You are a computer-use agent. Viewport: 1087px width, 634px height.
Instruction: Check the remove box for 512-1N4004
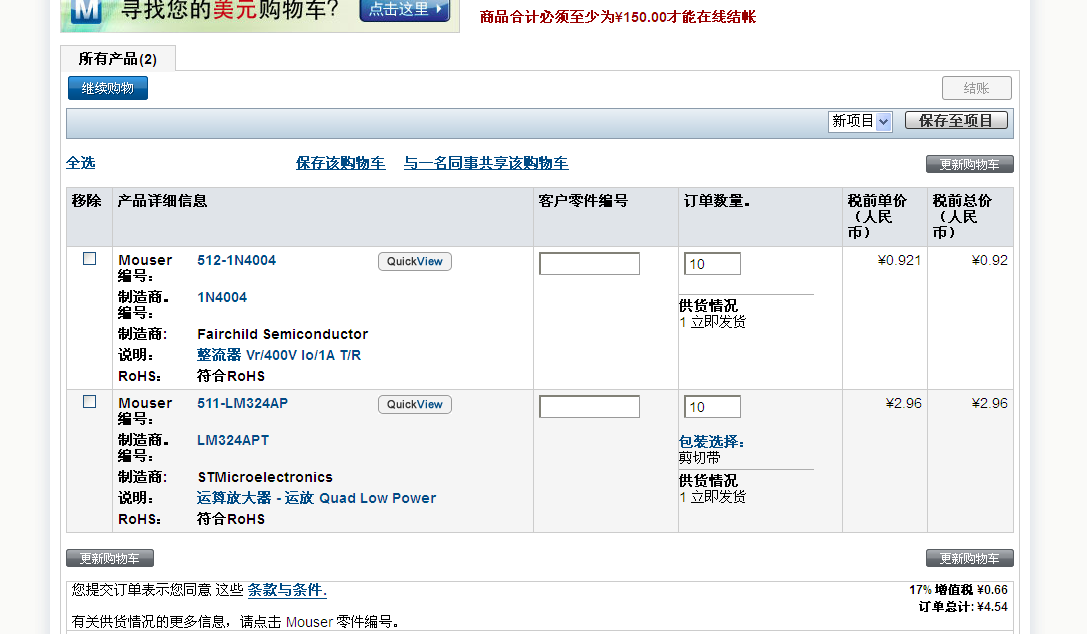[89, 258]
